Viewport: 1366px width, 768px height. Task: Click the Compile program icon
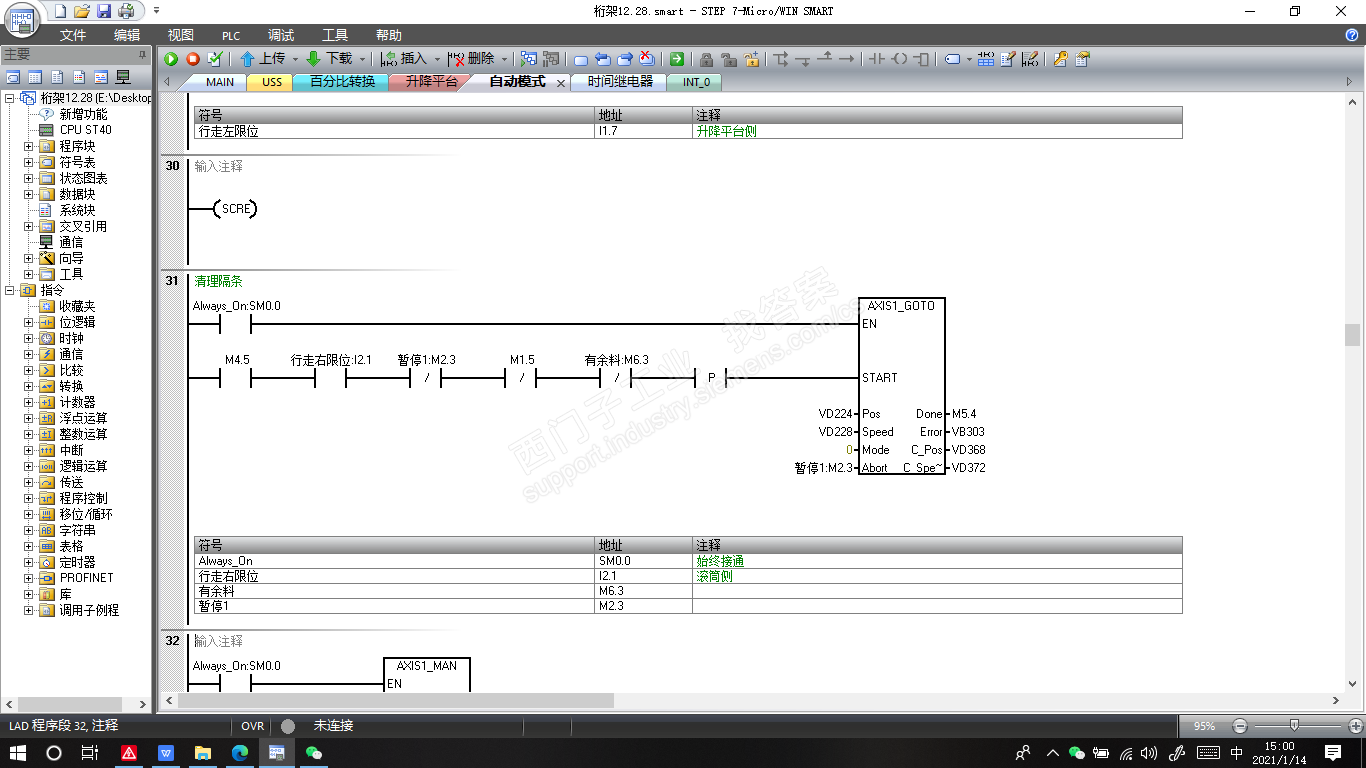tap(214, 59)
